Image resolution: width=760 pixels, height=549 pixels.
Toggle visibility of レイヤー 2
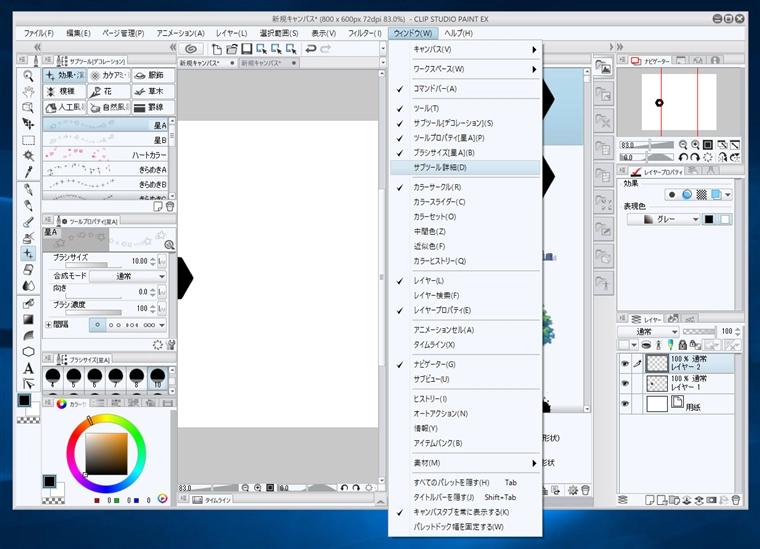[x=625, y=363]
